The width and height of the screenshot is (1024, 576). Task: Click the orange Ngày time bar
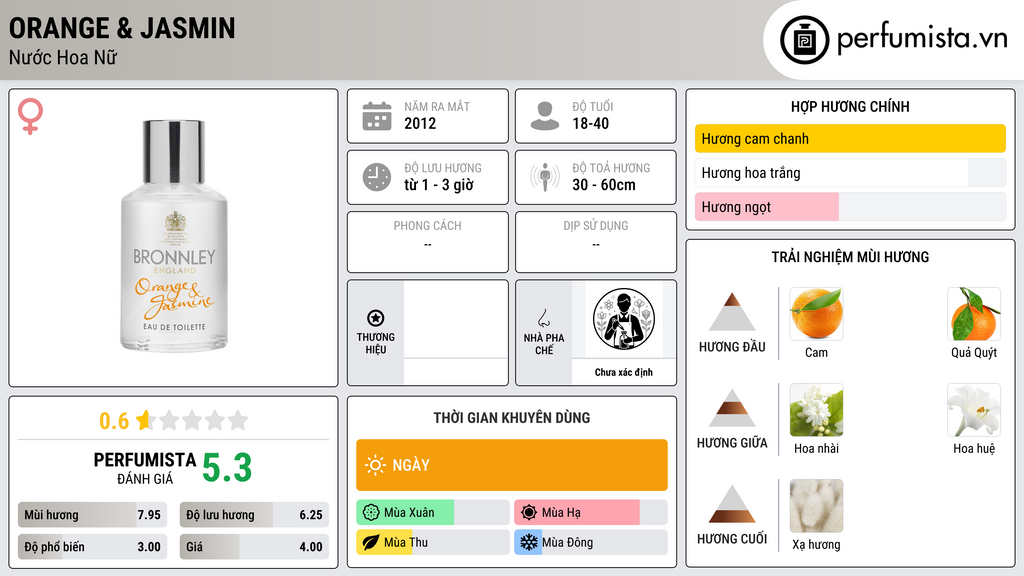pyautogui.click(x=512, y=465)
